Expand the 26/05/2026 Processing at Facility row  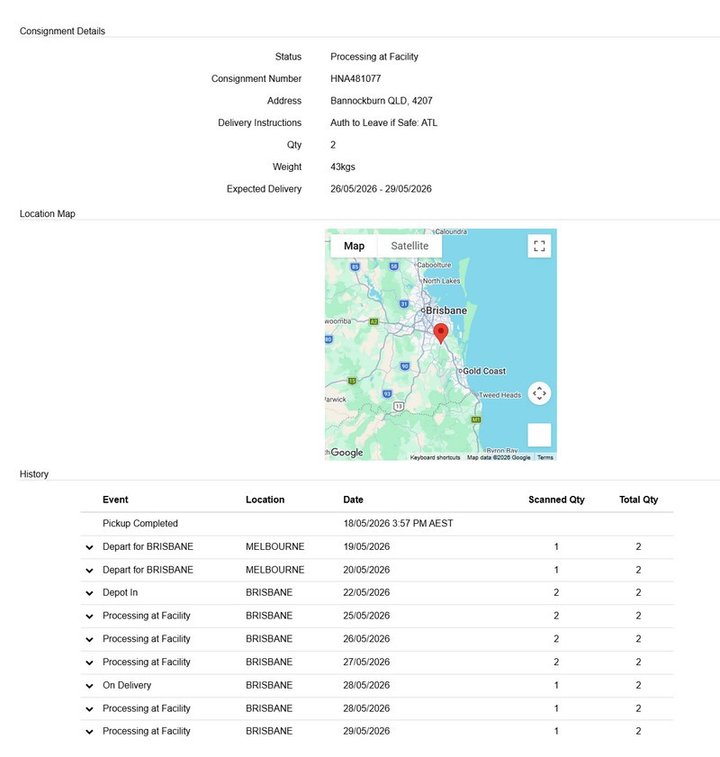click(89, 639)
